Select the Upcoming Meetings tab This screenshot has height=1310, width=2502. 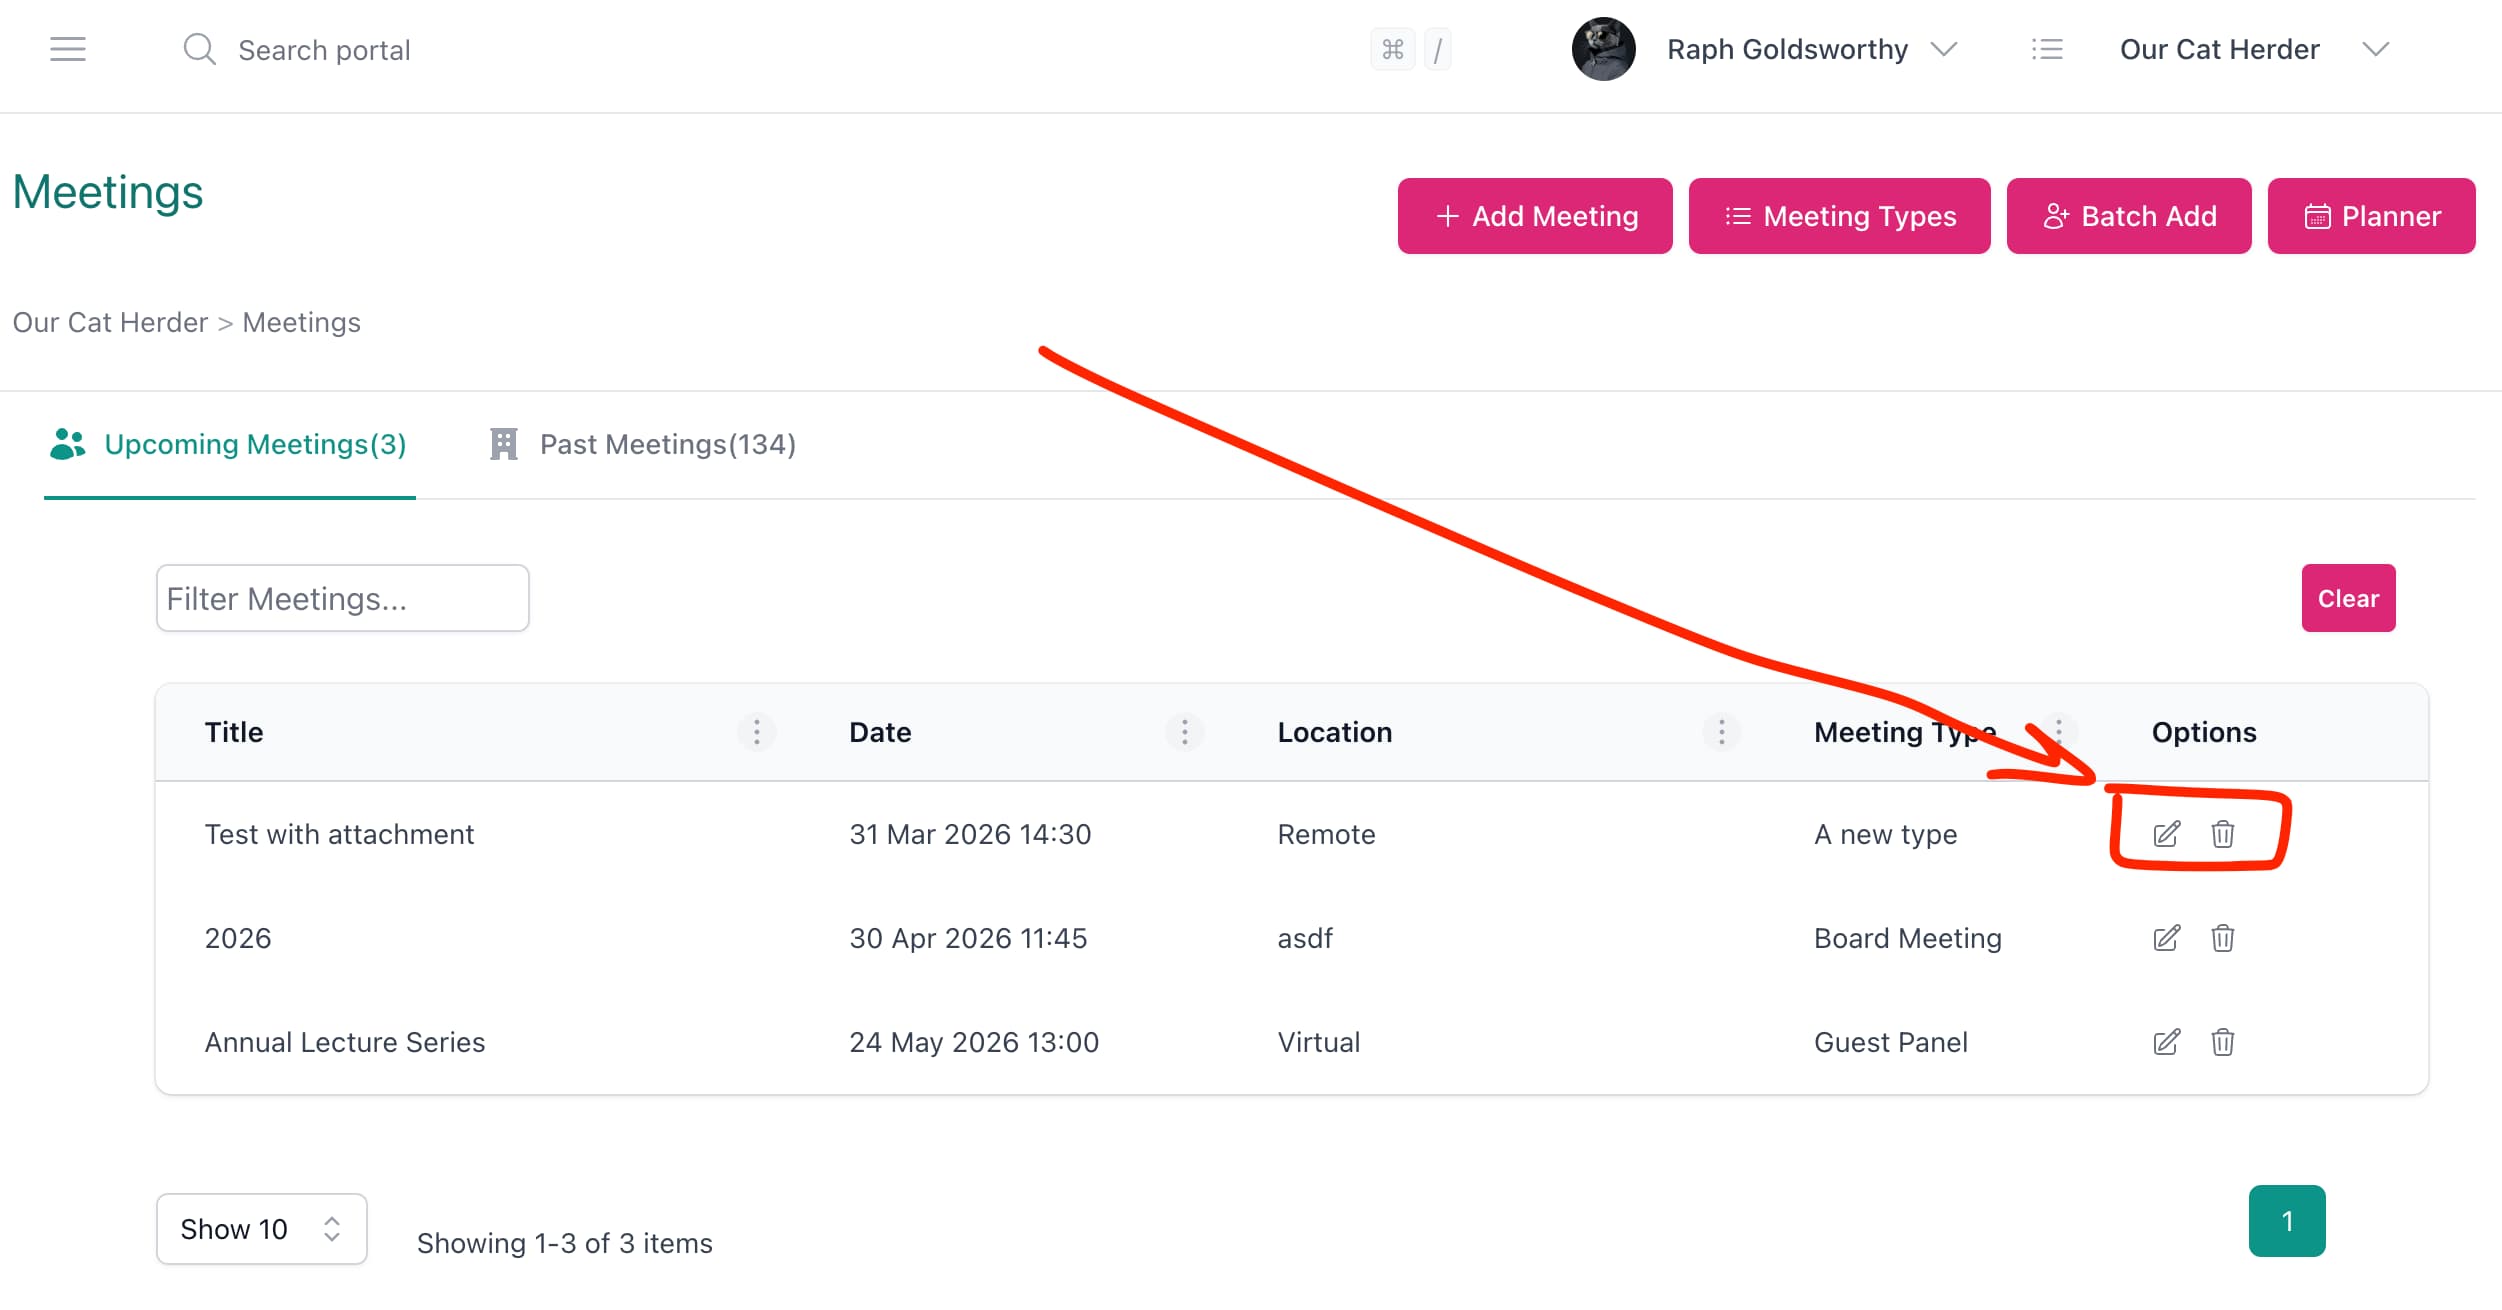coord(254,444)
